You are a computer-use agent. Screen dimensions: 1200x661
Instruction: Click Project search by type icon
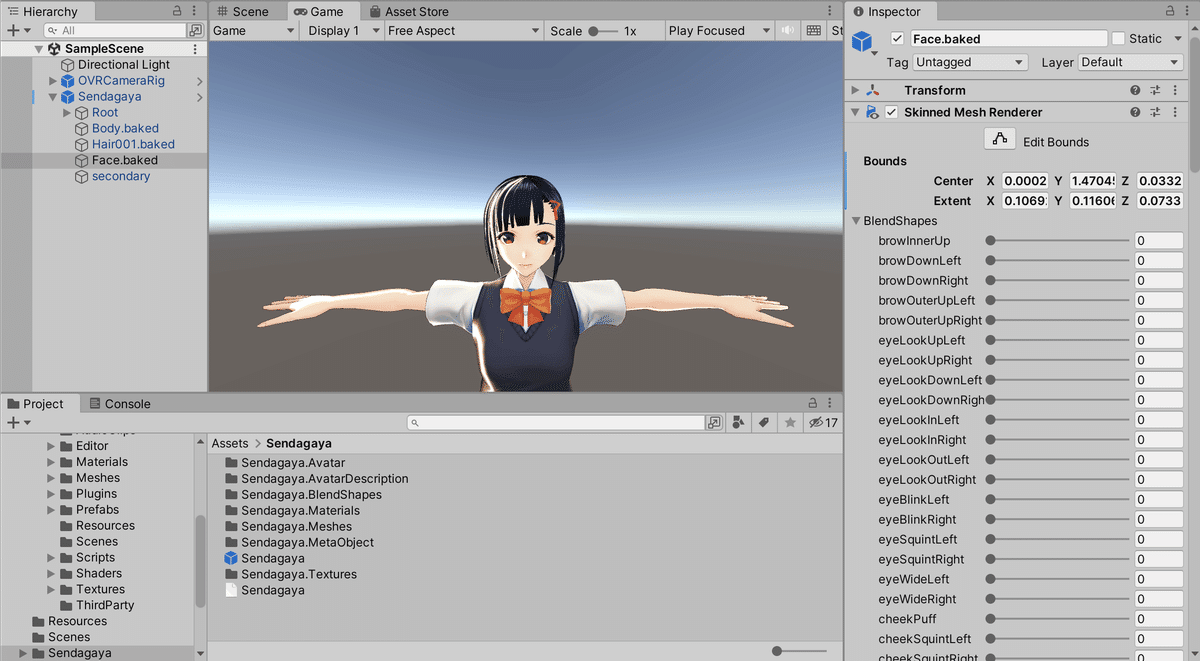click(738, 423)
